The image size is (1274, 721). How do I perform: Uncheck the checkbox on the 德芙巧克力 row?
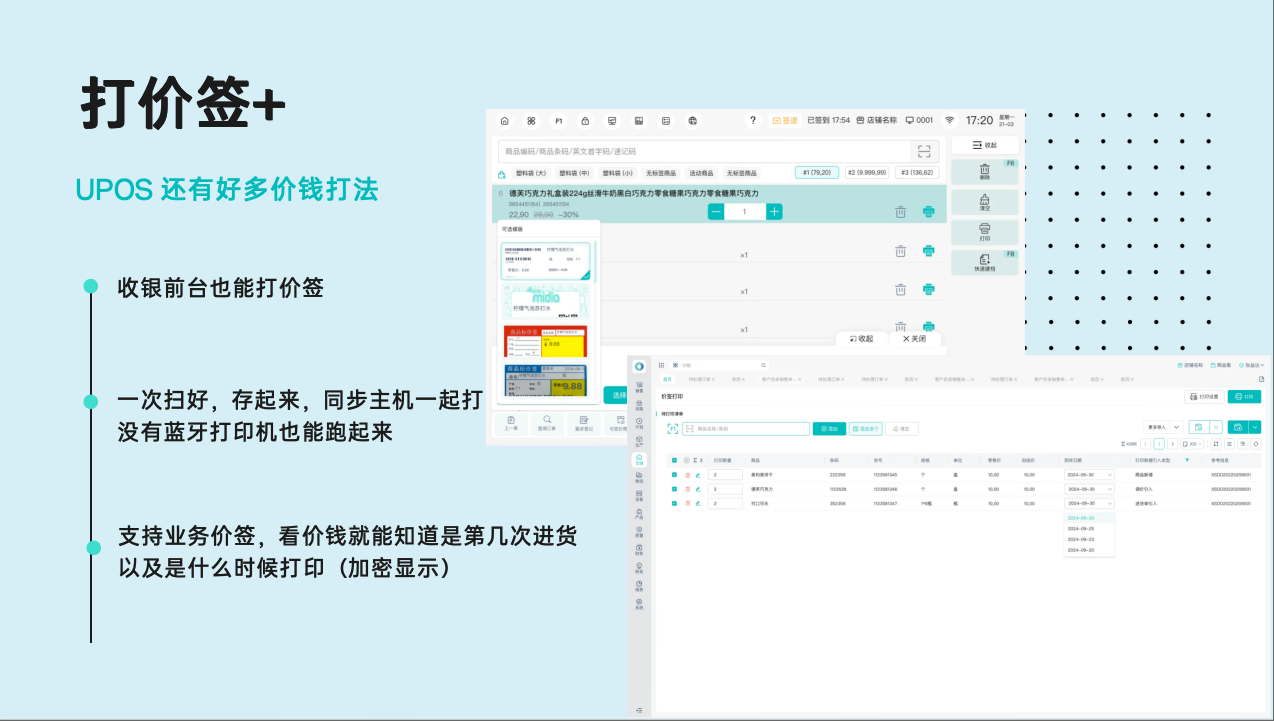(674, 489)
